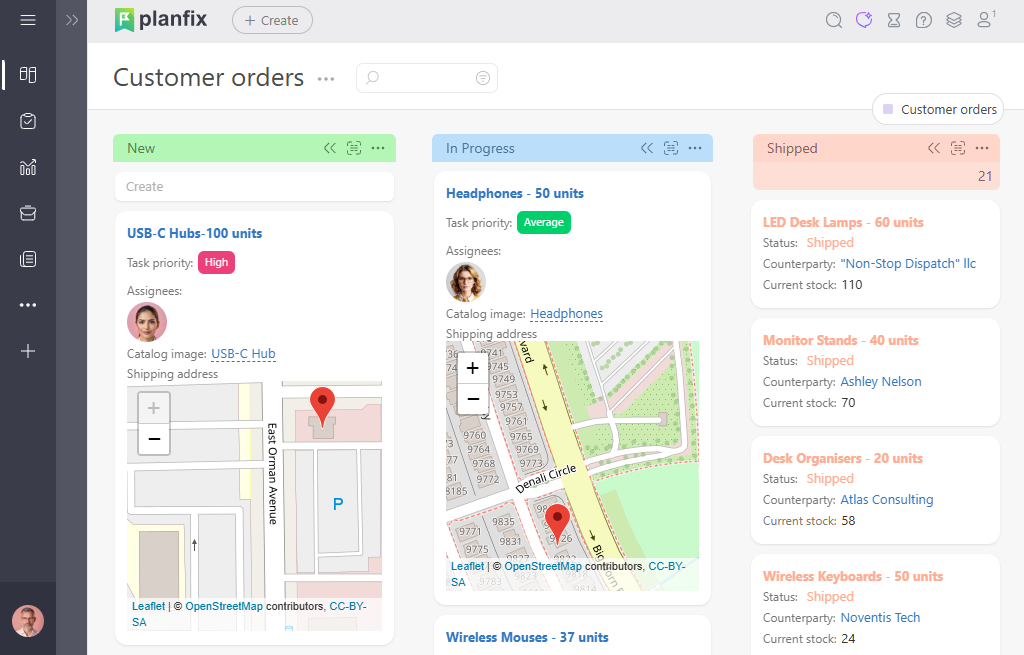The height and width of the screenshot is (655, 1024).
Task: Open USB-C Hubs-100 units task
Action: [195, 233]
